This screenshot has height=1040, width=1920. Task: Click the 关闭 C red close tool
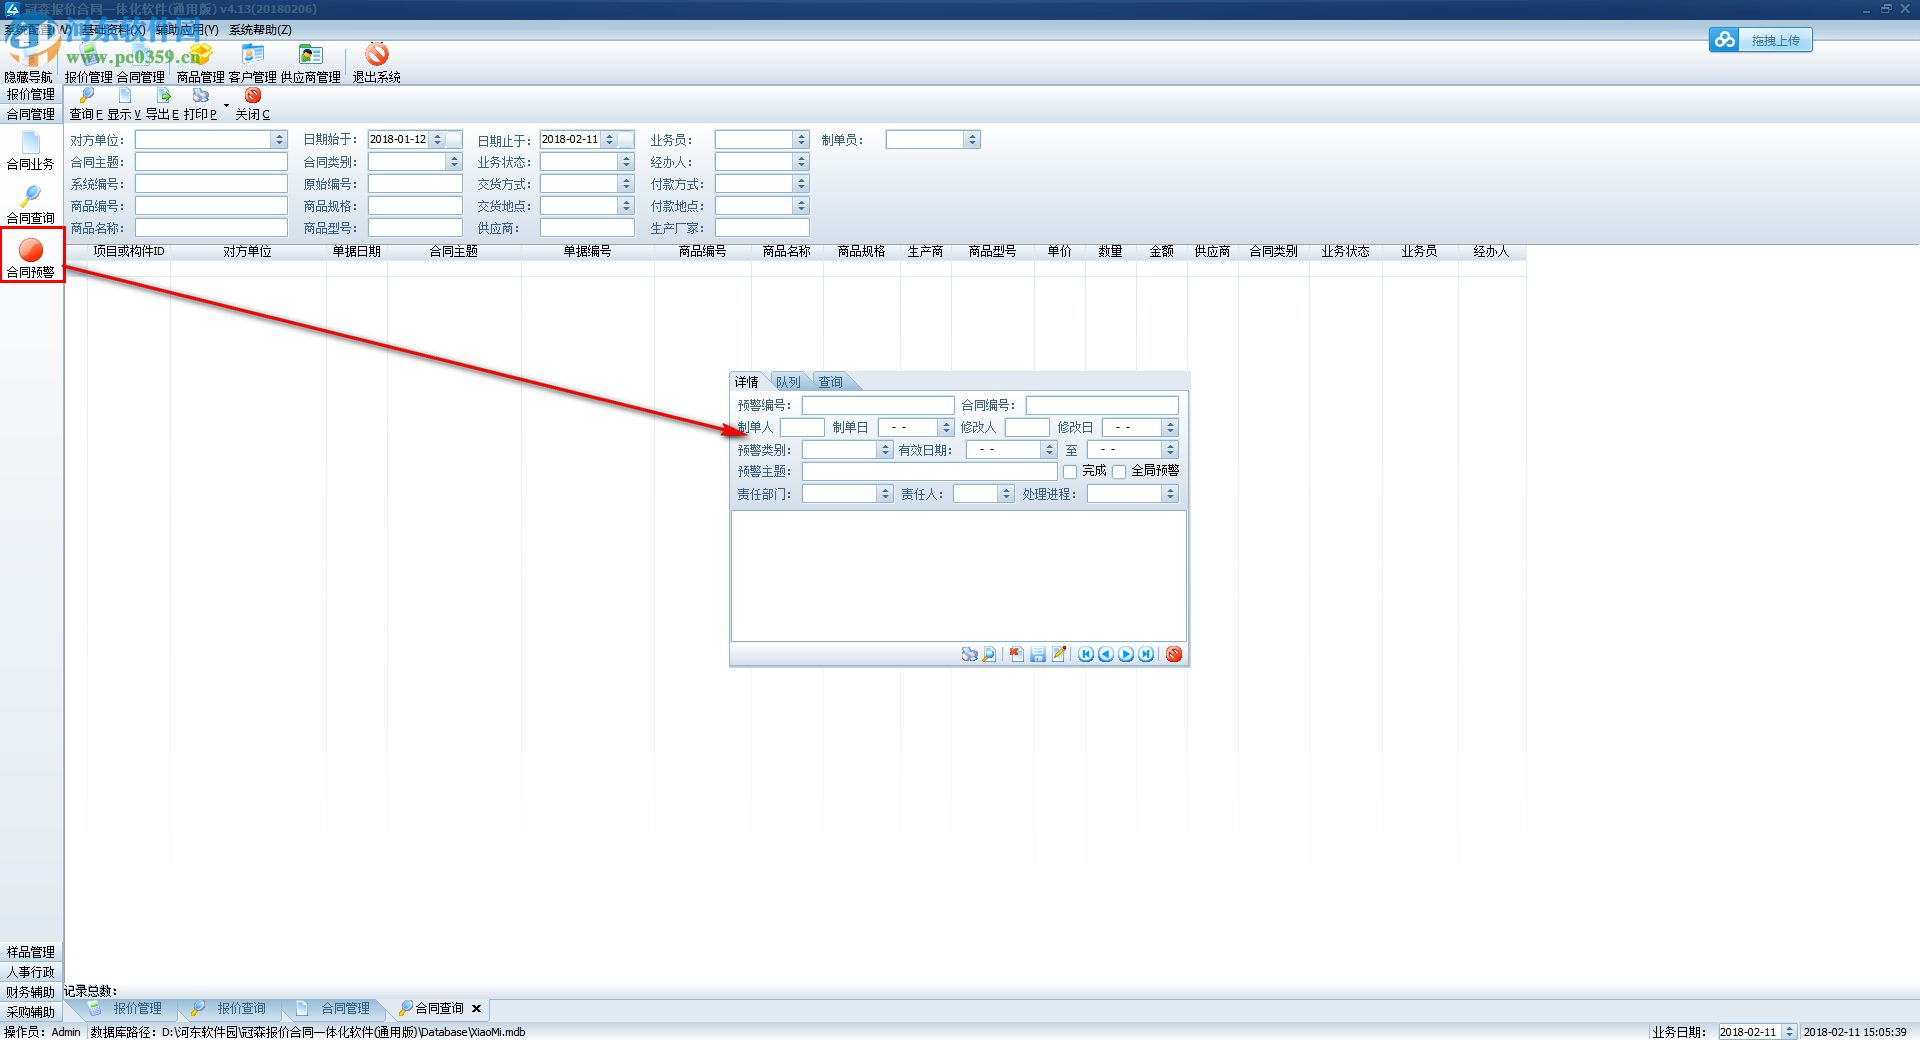253,104
